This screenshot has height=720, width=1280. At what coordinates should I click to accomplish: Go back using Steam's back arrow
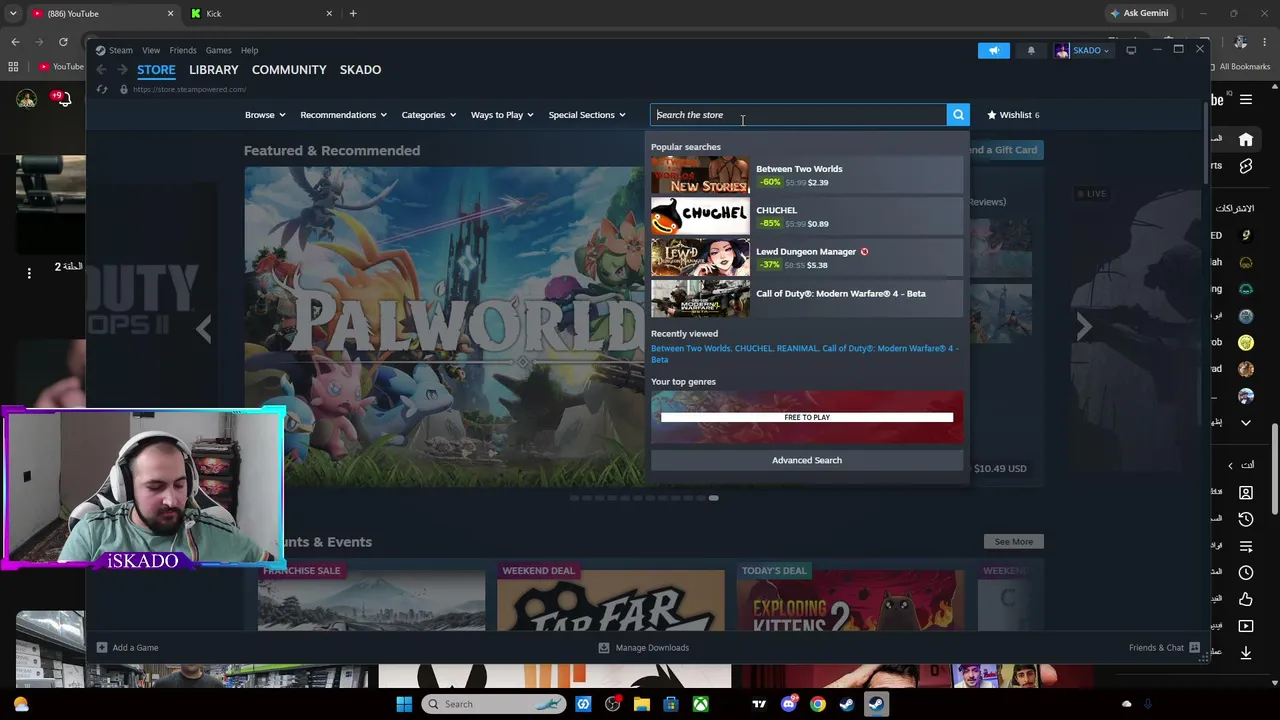tap(102, 70)
